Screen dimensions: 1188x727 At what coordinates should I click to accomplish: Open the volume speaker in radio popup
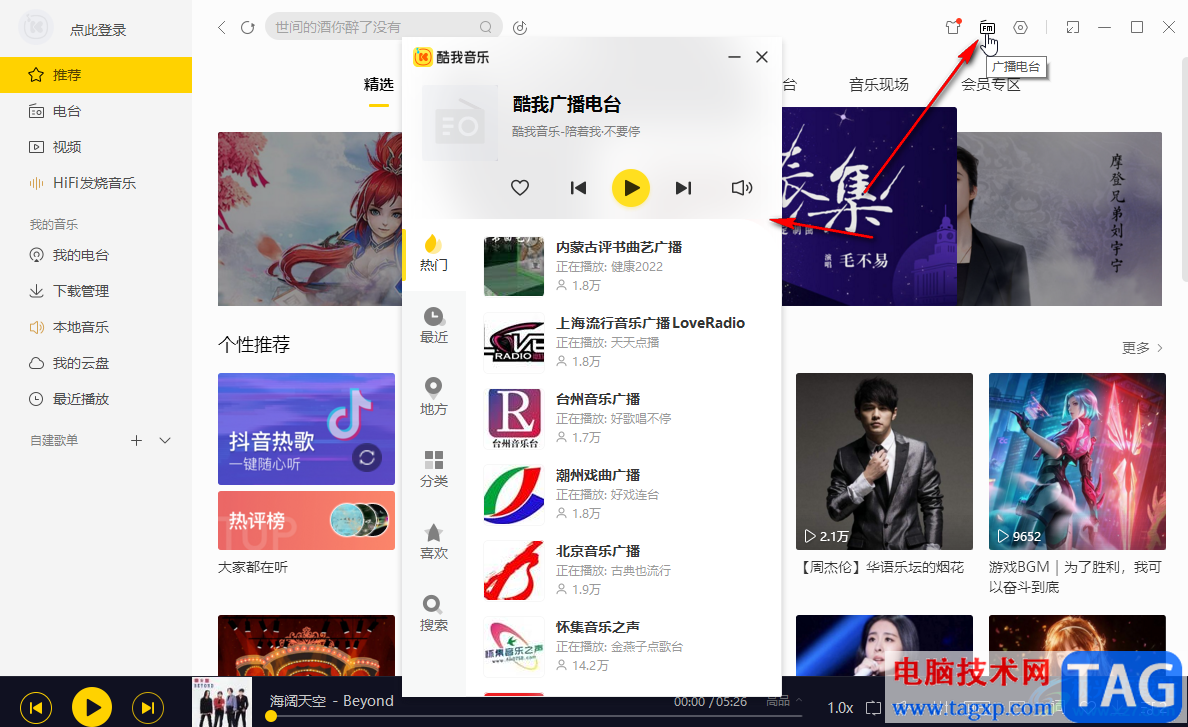point(742,187)
